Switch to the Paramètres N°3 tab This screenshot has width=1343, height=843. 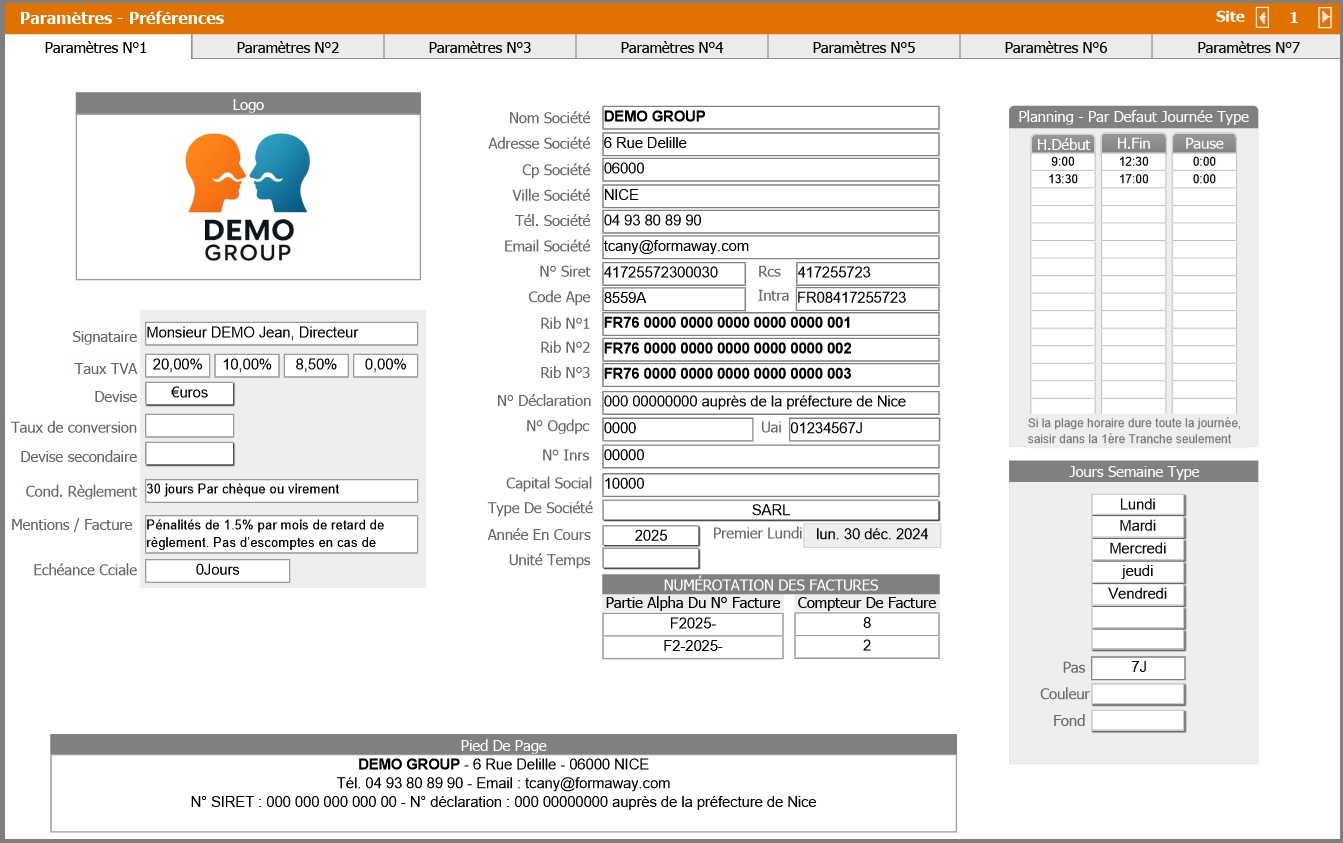[480, 47]
